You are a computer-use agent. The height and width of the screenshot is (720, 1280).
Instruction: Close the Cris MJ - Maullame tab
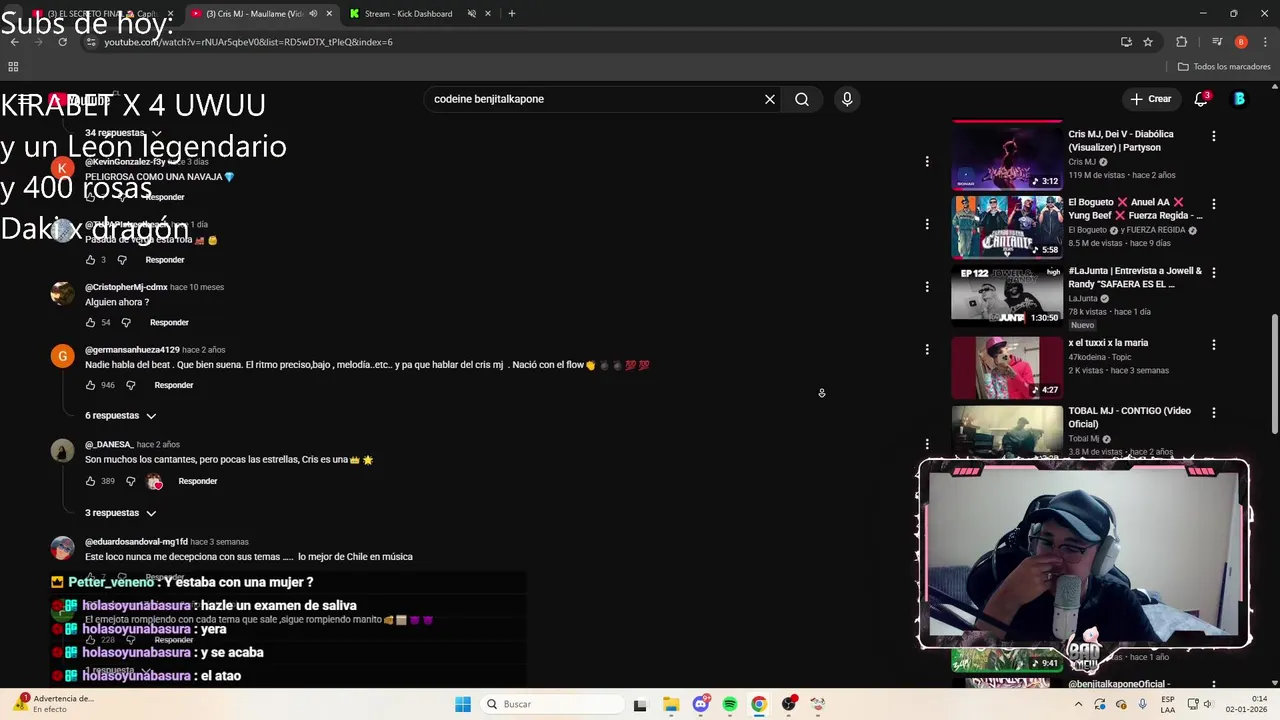(x=330, y=14)
